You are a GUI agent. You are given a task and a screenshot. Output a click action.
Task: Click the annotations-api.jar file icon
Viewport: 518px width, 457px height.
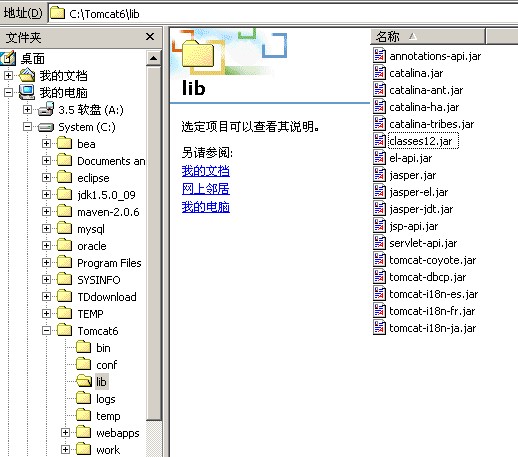(x=379, y=56)
